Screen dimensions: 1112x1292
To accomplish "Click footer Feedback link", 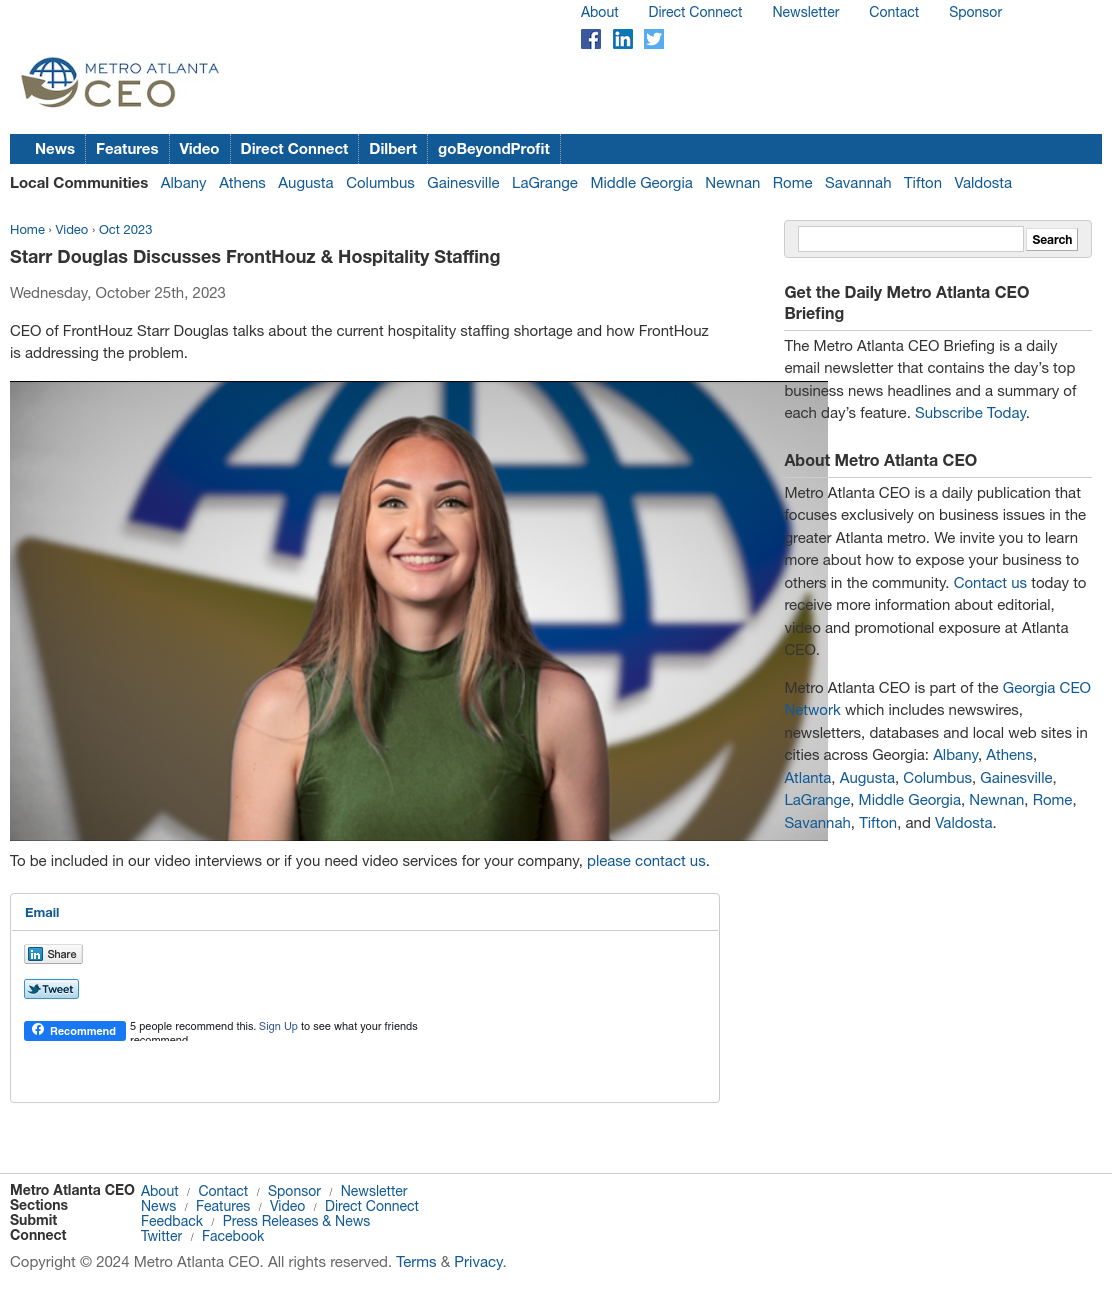I will (x=172, y=1221).
